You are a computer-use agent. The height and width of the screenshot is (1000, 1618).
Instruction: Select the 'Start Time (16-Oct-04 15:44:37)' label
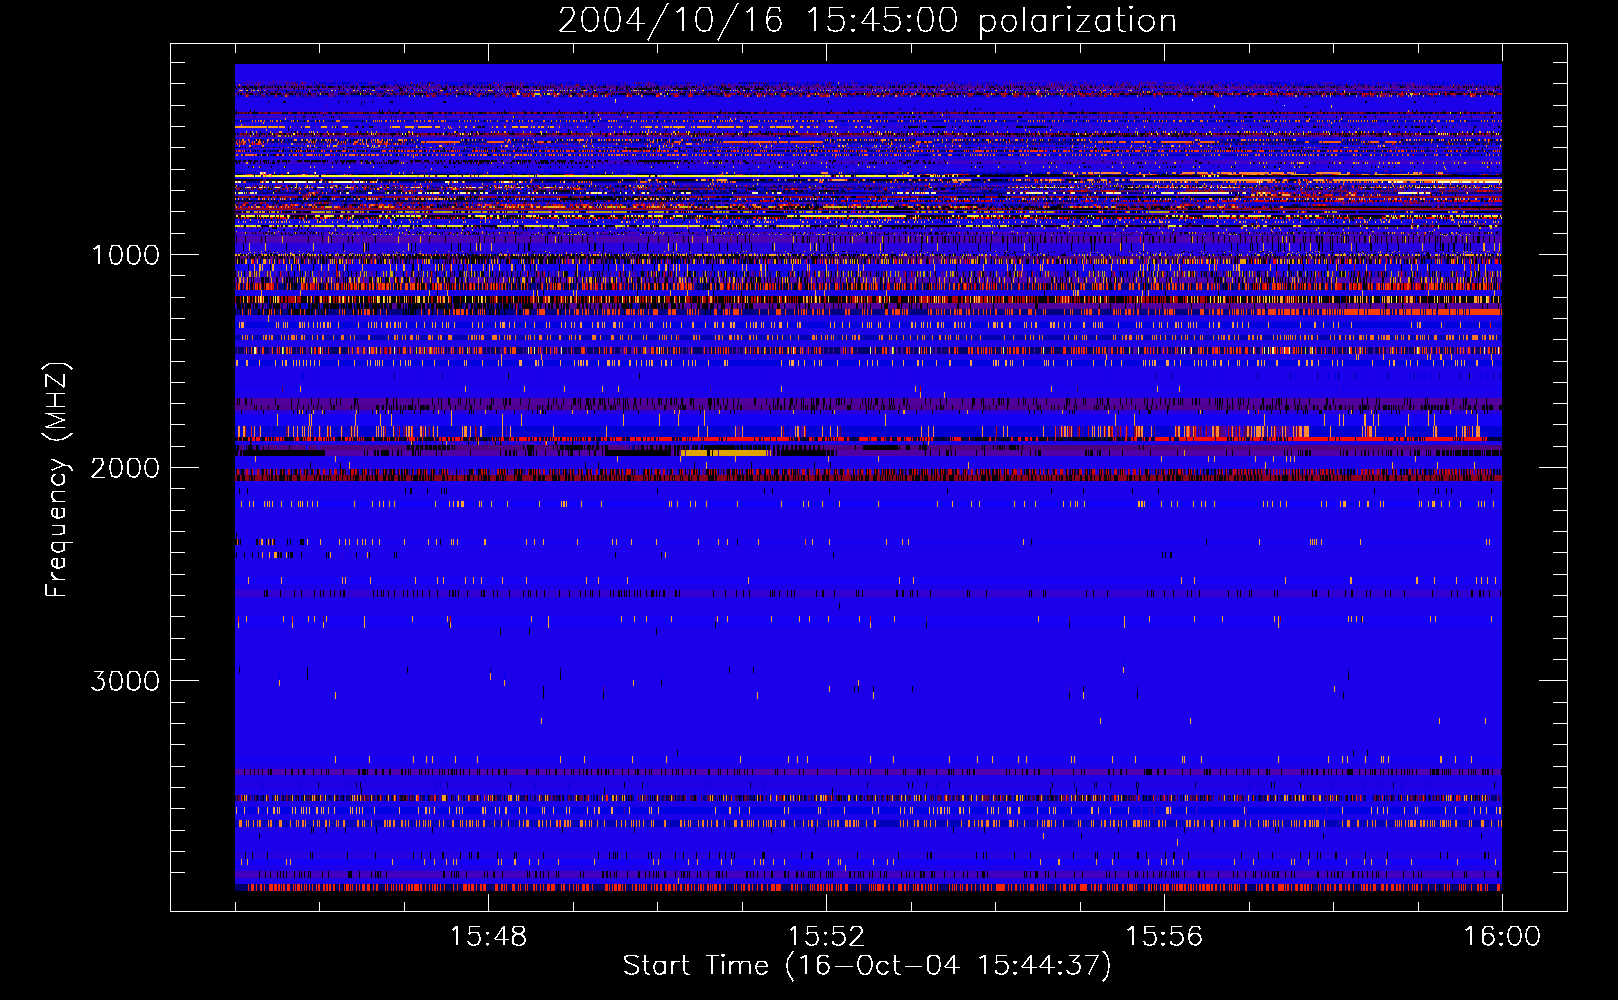tap(867, 966)
